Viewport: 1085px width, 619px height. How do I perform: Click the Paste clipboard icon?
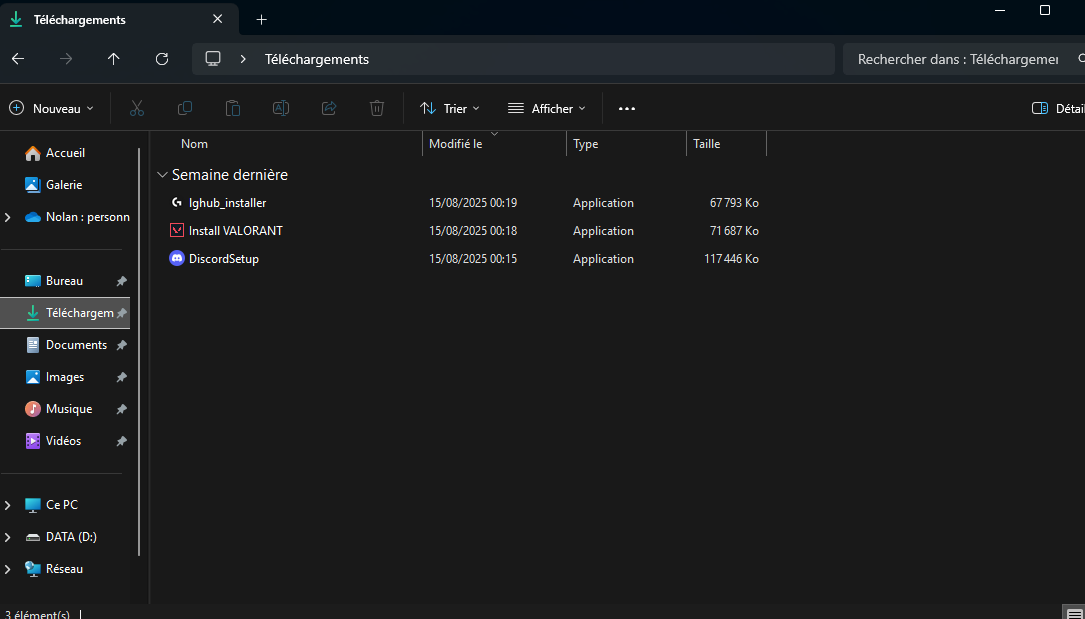(233, 109)
